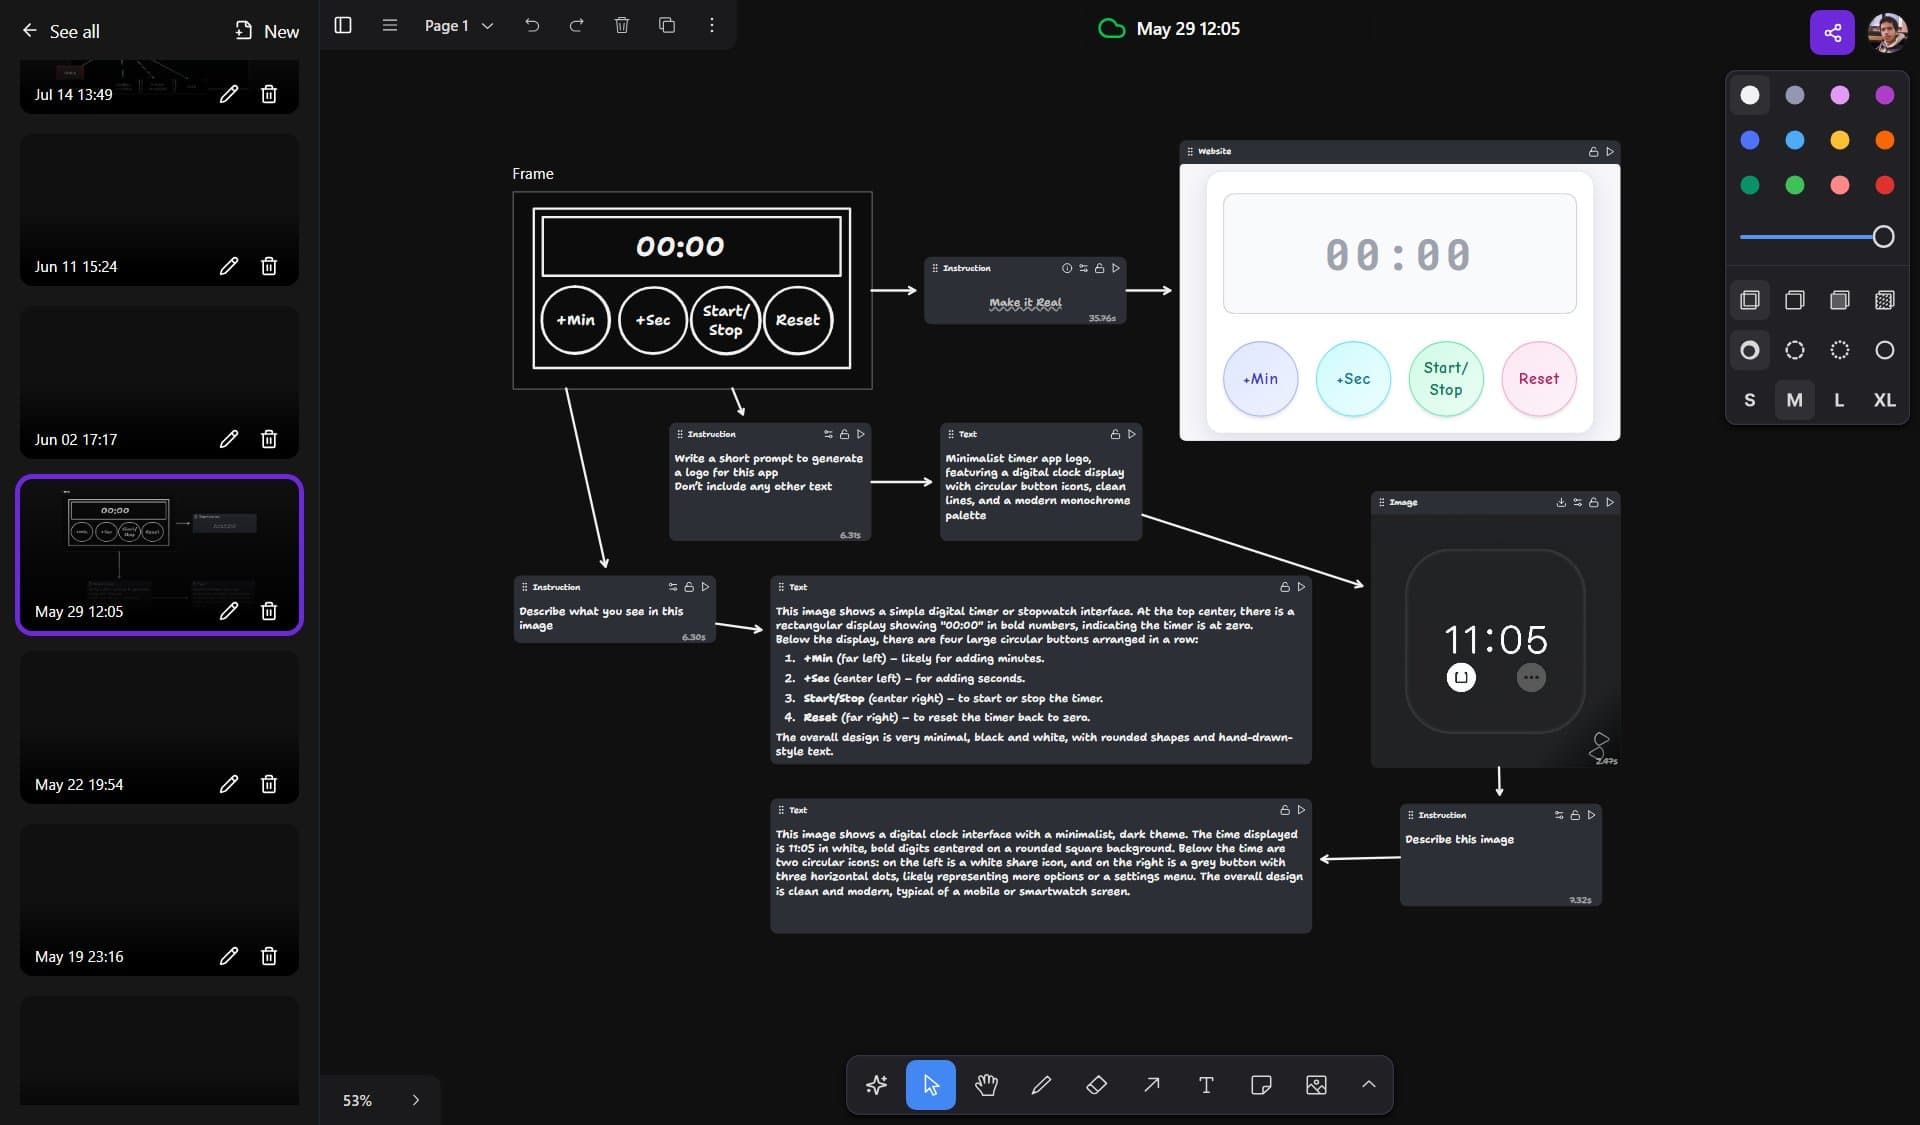This screenshot has height=1125, width=1920.
Task: Select the Eraser tool
Action: pyautogui.click(x=1096, y=1085)
